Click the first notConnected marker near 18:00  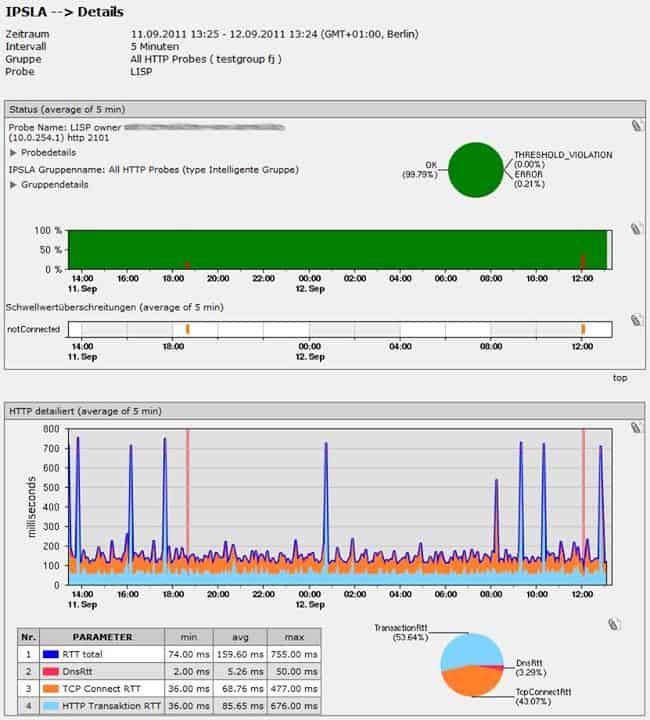tap(187, 329)
